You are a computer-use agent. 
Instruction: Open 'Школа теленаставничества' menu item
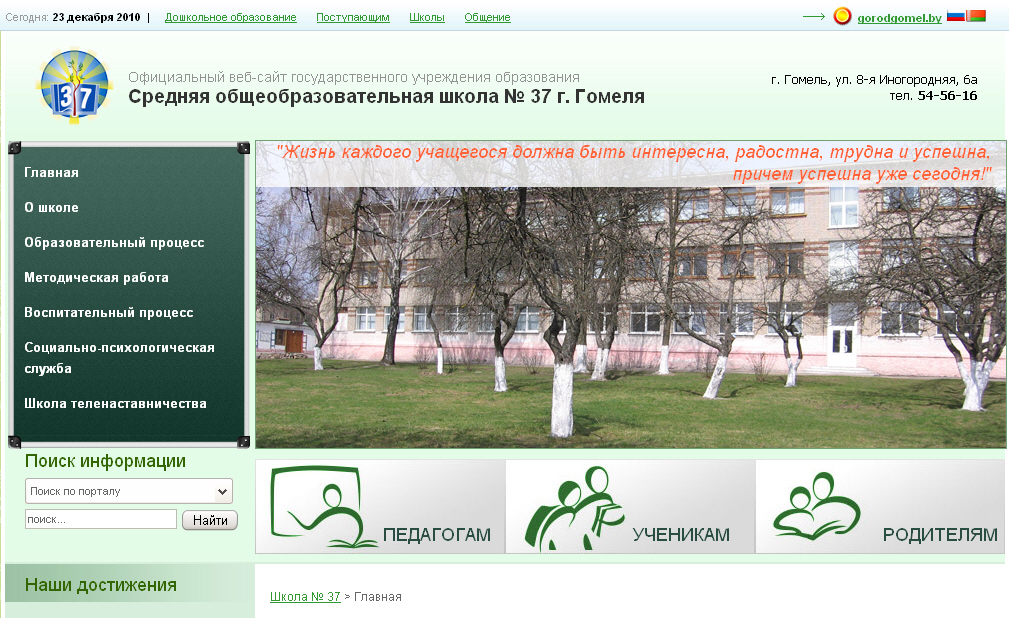tap(115, 404)
